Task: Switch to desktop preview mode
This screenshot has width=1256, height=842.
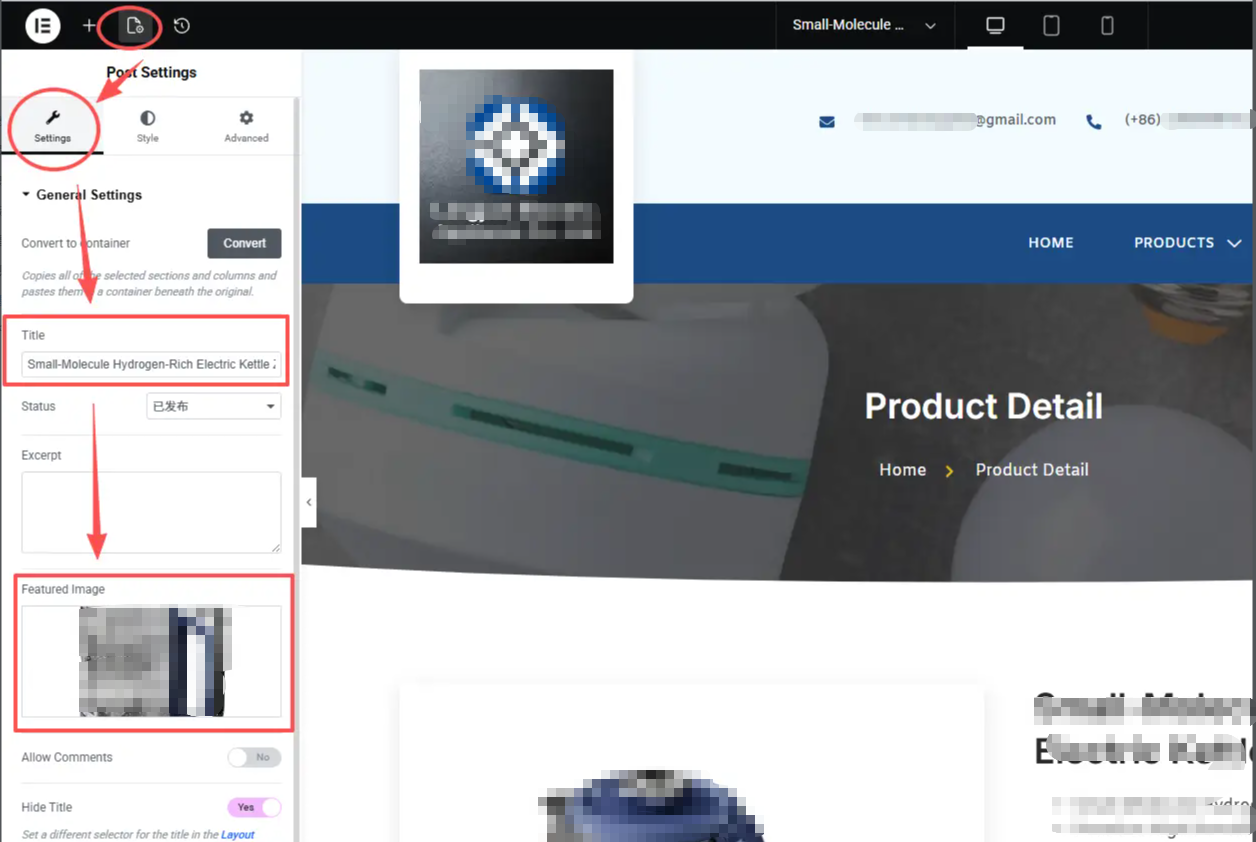Action: point(995,26)
